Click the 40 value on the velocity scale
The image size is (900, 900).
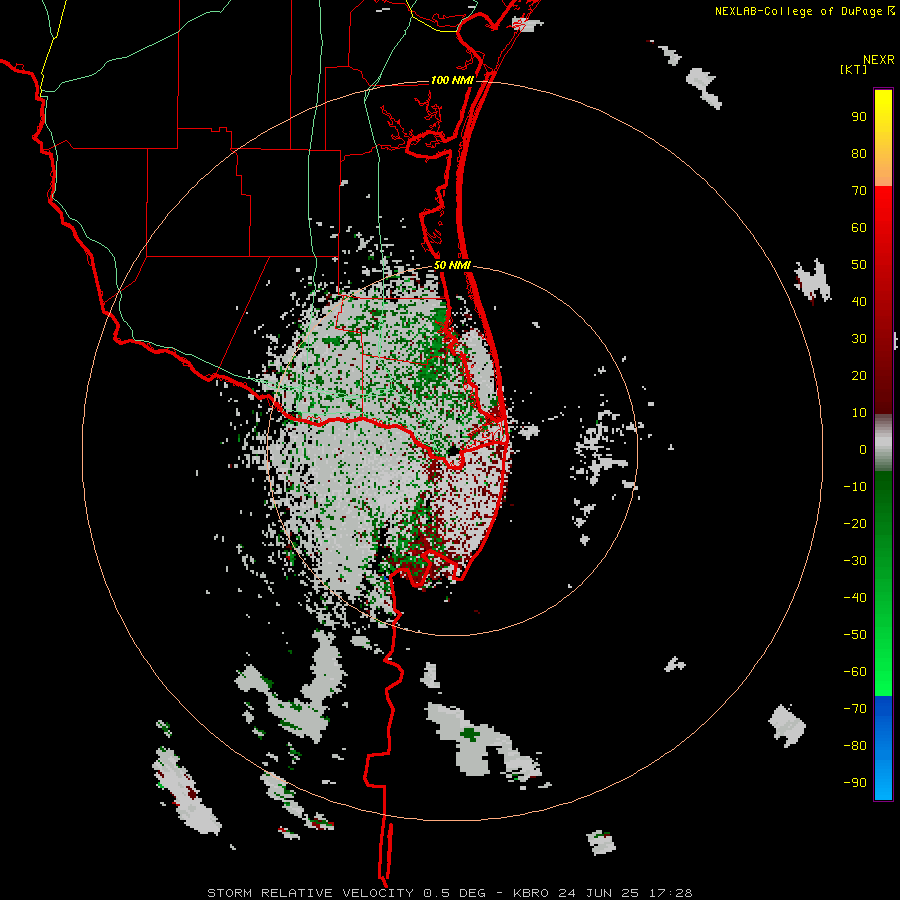(x=859, y=301)
